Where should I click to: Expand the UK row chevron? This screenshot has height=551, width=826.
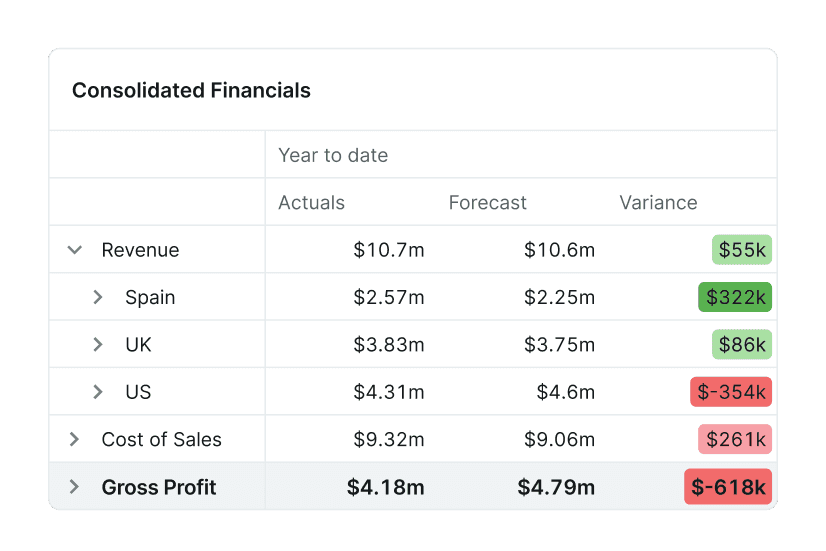coord(98,345)
